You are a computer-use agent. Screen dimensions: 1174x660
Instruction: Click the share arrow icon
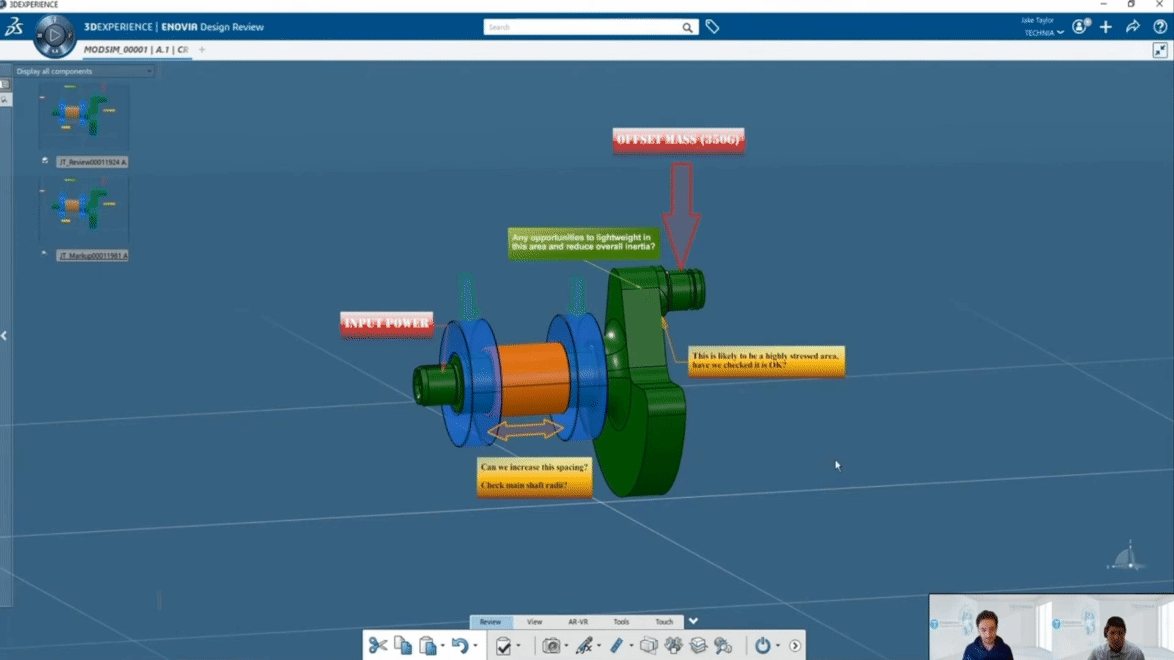click(1132, 27)
